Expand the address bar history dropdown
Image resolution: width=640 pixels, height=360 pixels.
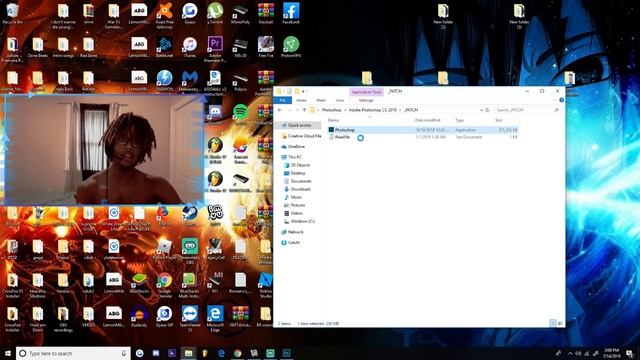pyautogui.click(x=482, y=110)
